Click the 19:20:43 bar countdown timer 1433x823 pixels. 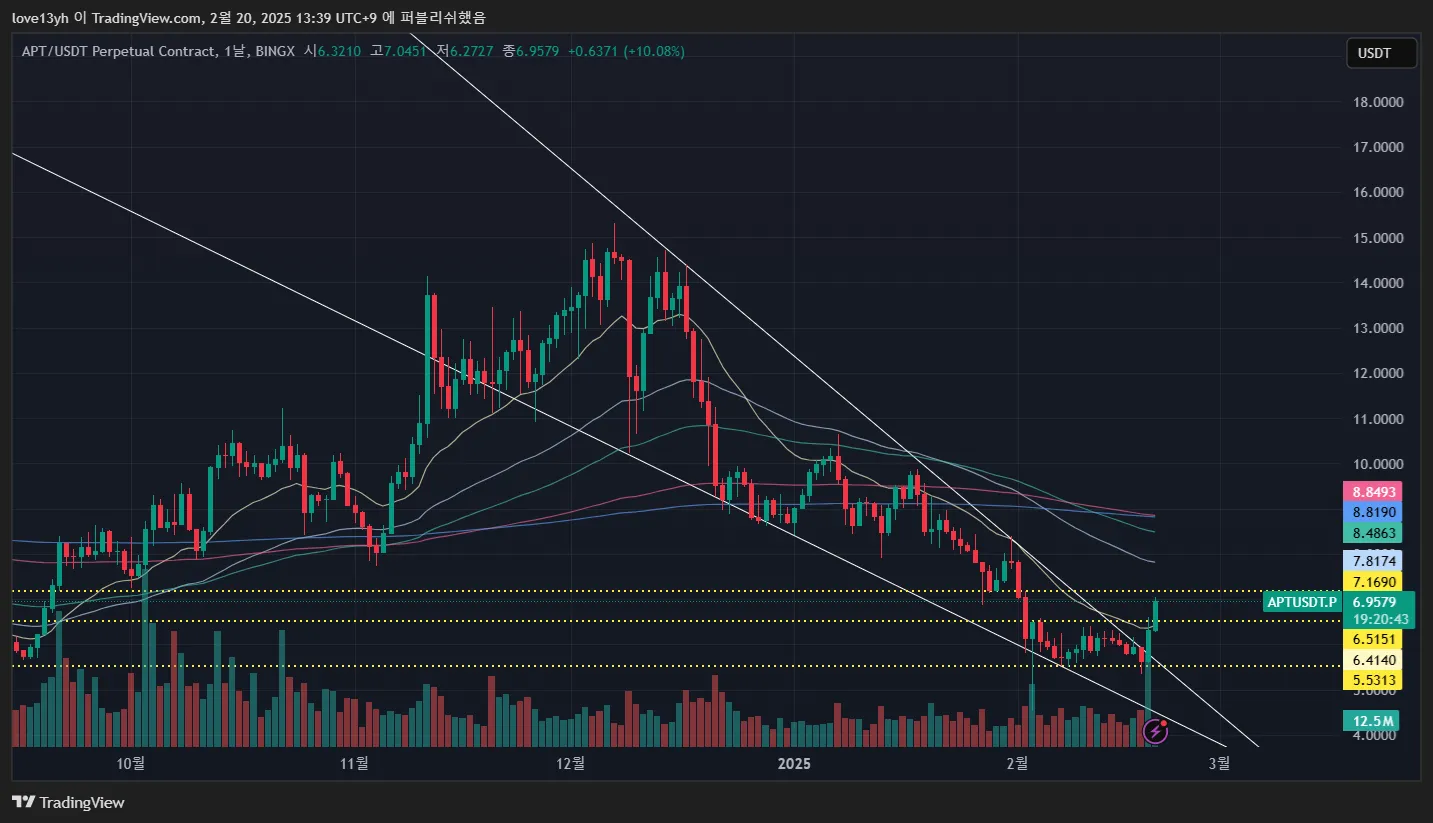1380,620
